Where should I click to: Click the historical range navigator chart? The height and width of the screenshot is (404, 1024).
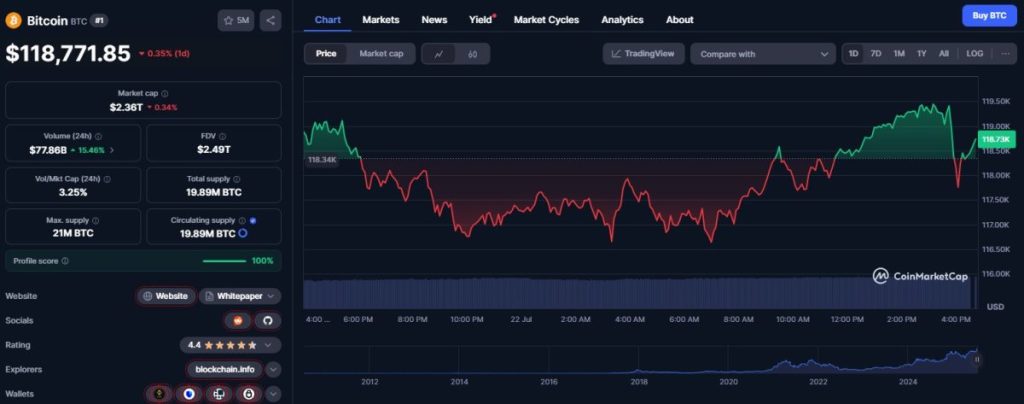pos(640,359)
